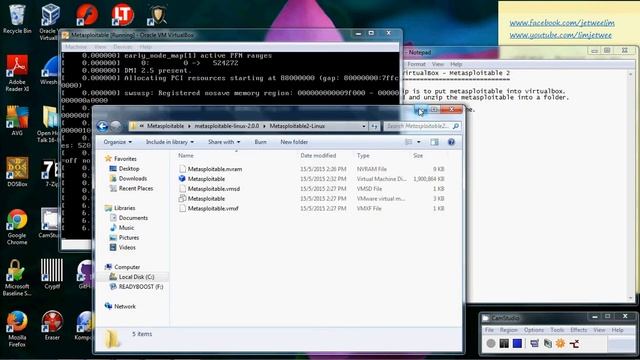The height and width of the screenshot is (360, 640).
Task: Click CamStudio screen annotations icon
Action: 547,344
